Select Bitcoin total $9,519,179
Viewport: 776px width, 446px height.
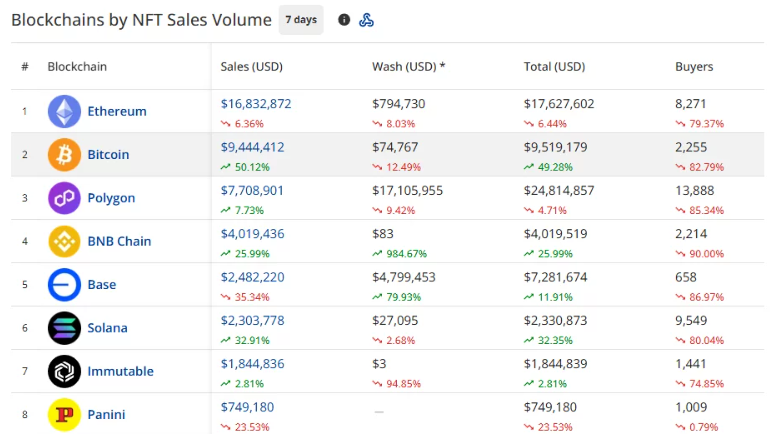point(555,147)
